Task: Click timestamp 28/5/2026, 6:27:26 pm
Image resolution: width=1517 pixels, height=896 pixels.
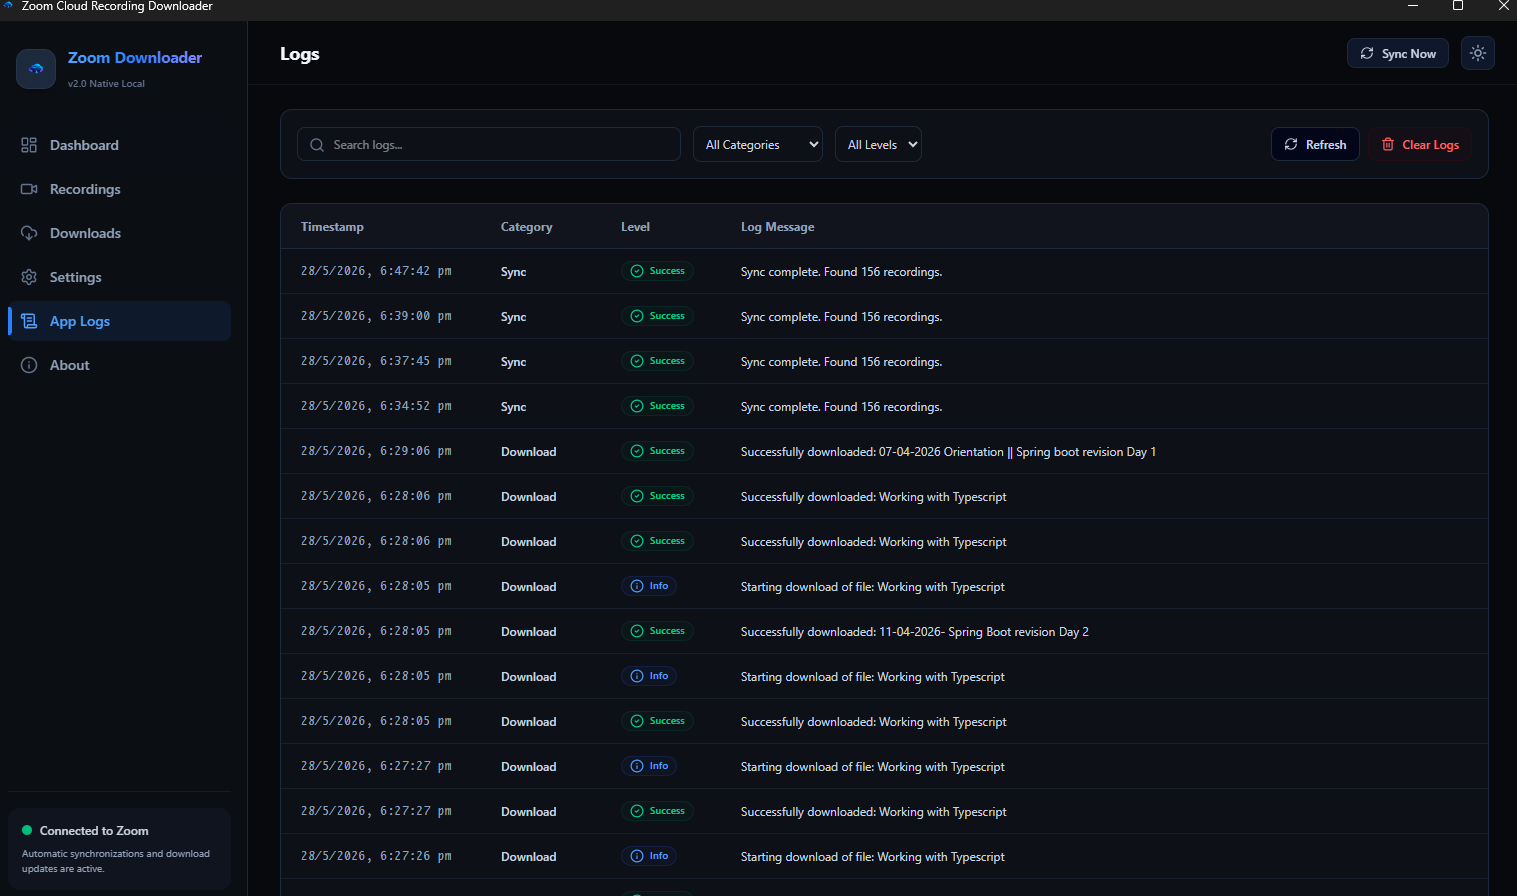Action: pos(376,856)
